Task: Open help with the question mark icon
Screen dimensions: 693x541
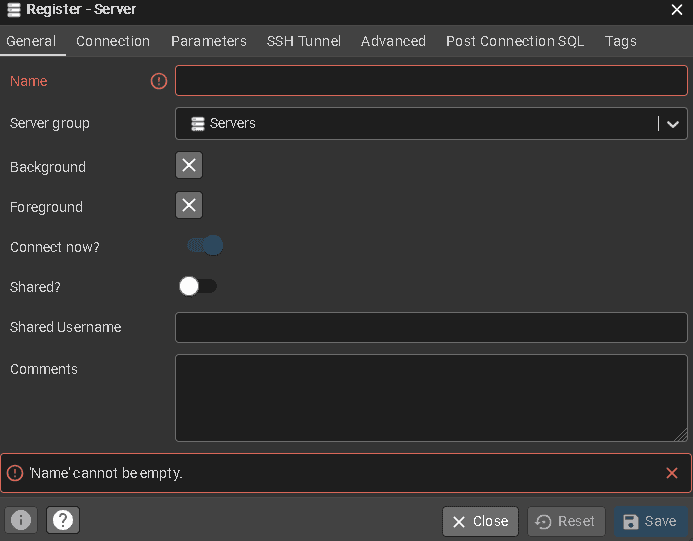Action: pyautogui.click(x=62, y=520)
